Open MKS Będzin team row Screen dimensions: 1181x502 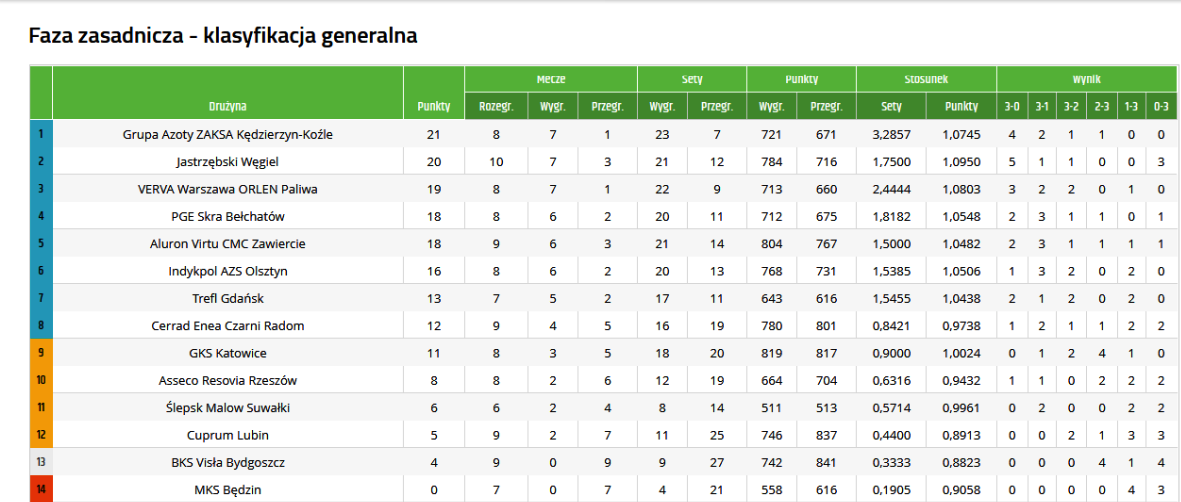tap(228, 490)
